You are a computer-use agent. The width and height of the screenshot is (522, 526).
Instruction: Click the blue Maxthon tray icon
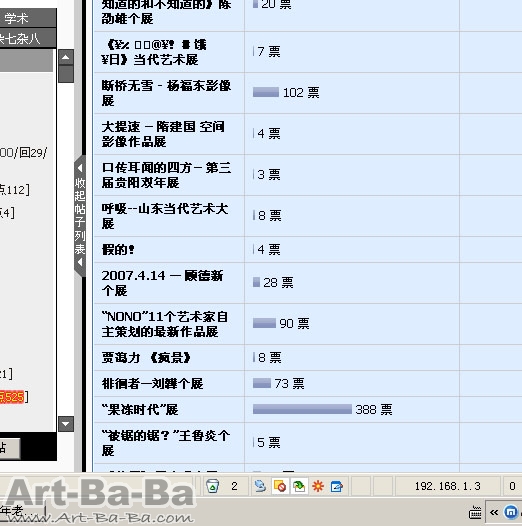point(511,512)
